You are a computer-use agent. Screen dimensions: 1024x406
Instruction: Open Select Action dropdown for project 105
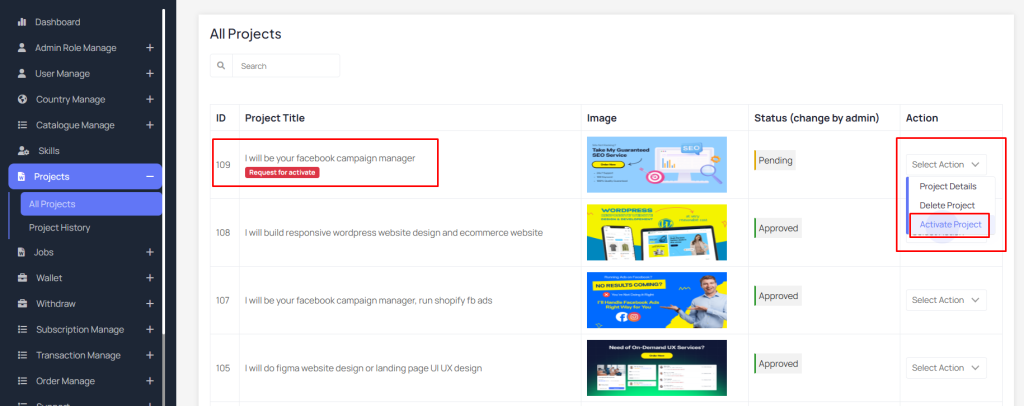pos(946,368)
